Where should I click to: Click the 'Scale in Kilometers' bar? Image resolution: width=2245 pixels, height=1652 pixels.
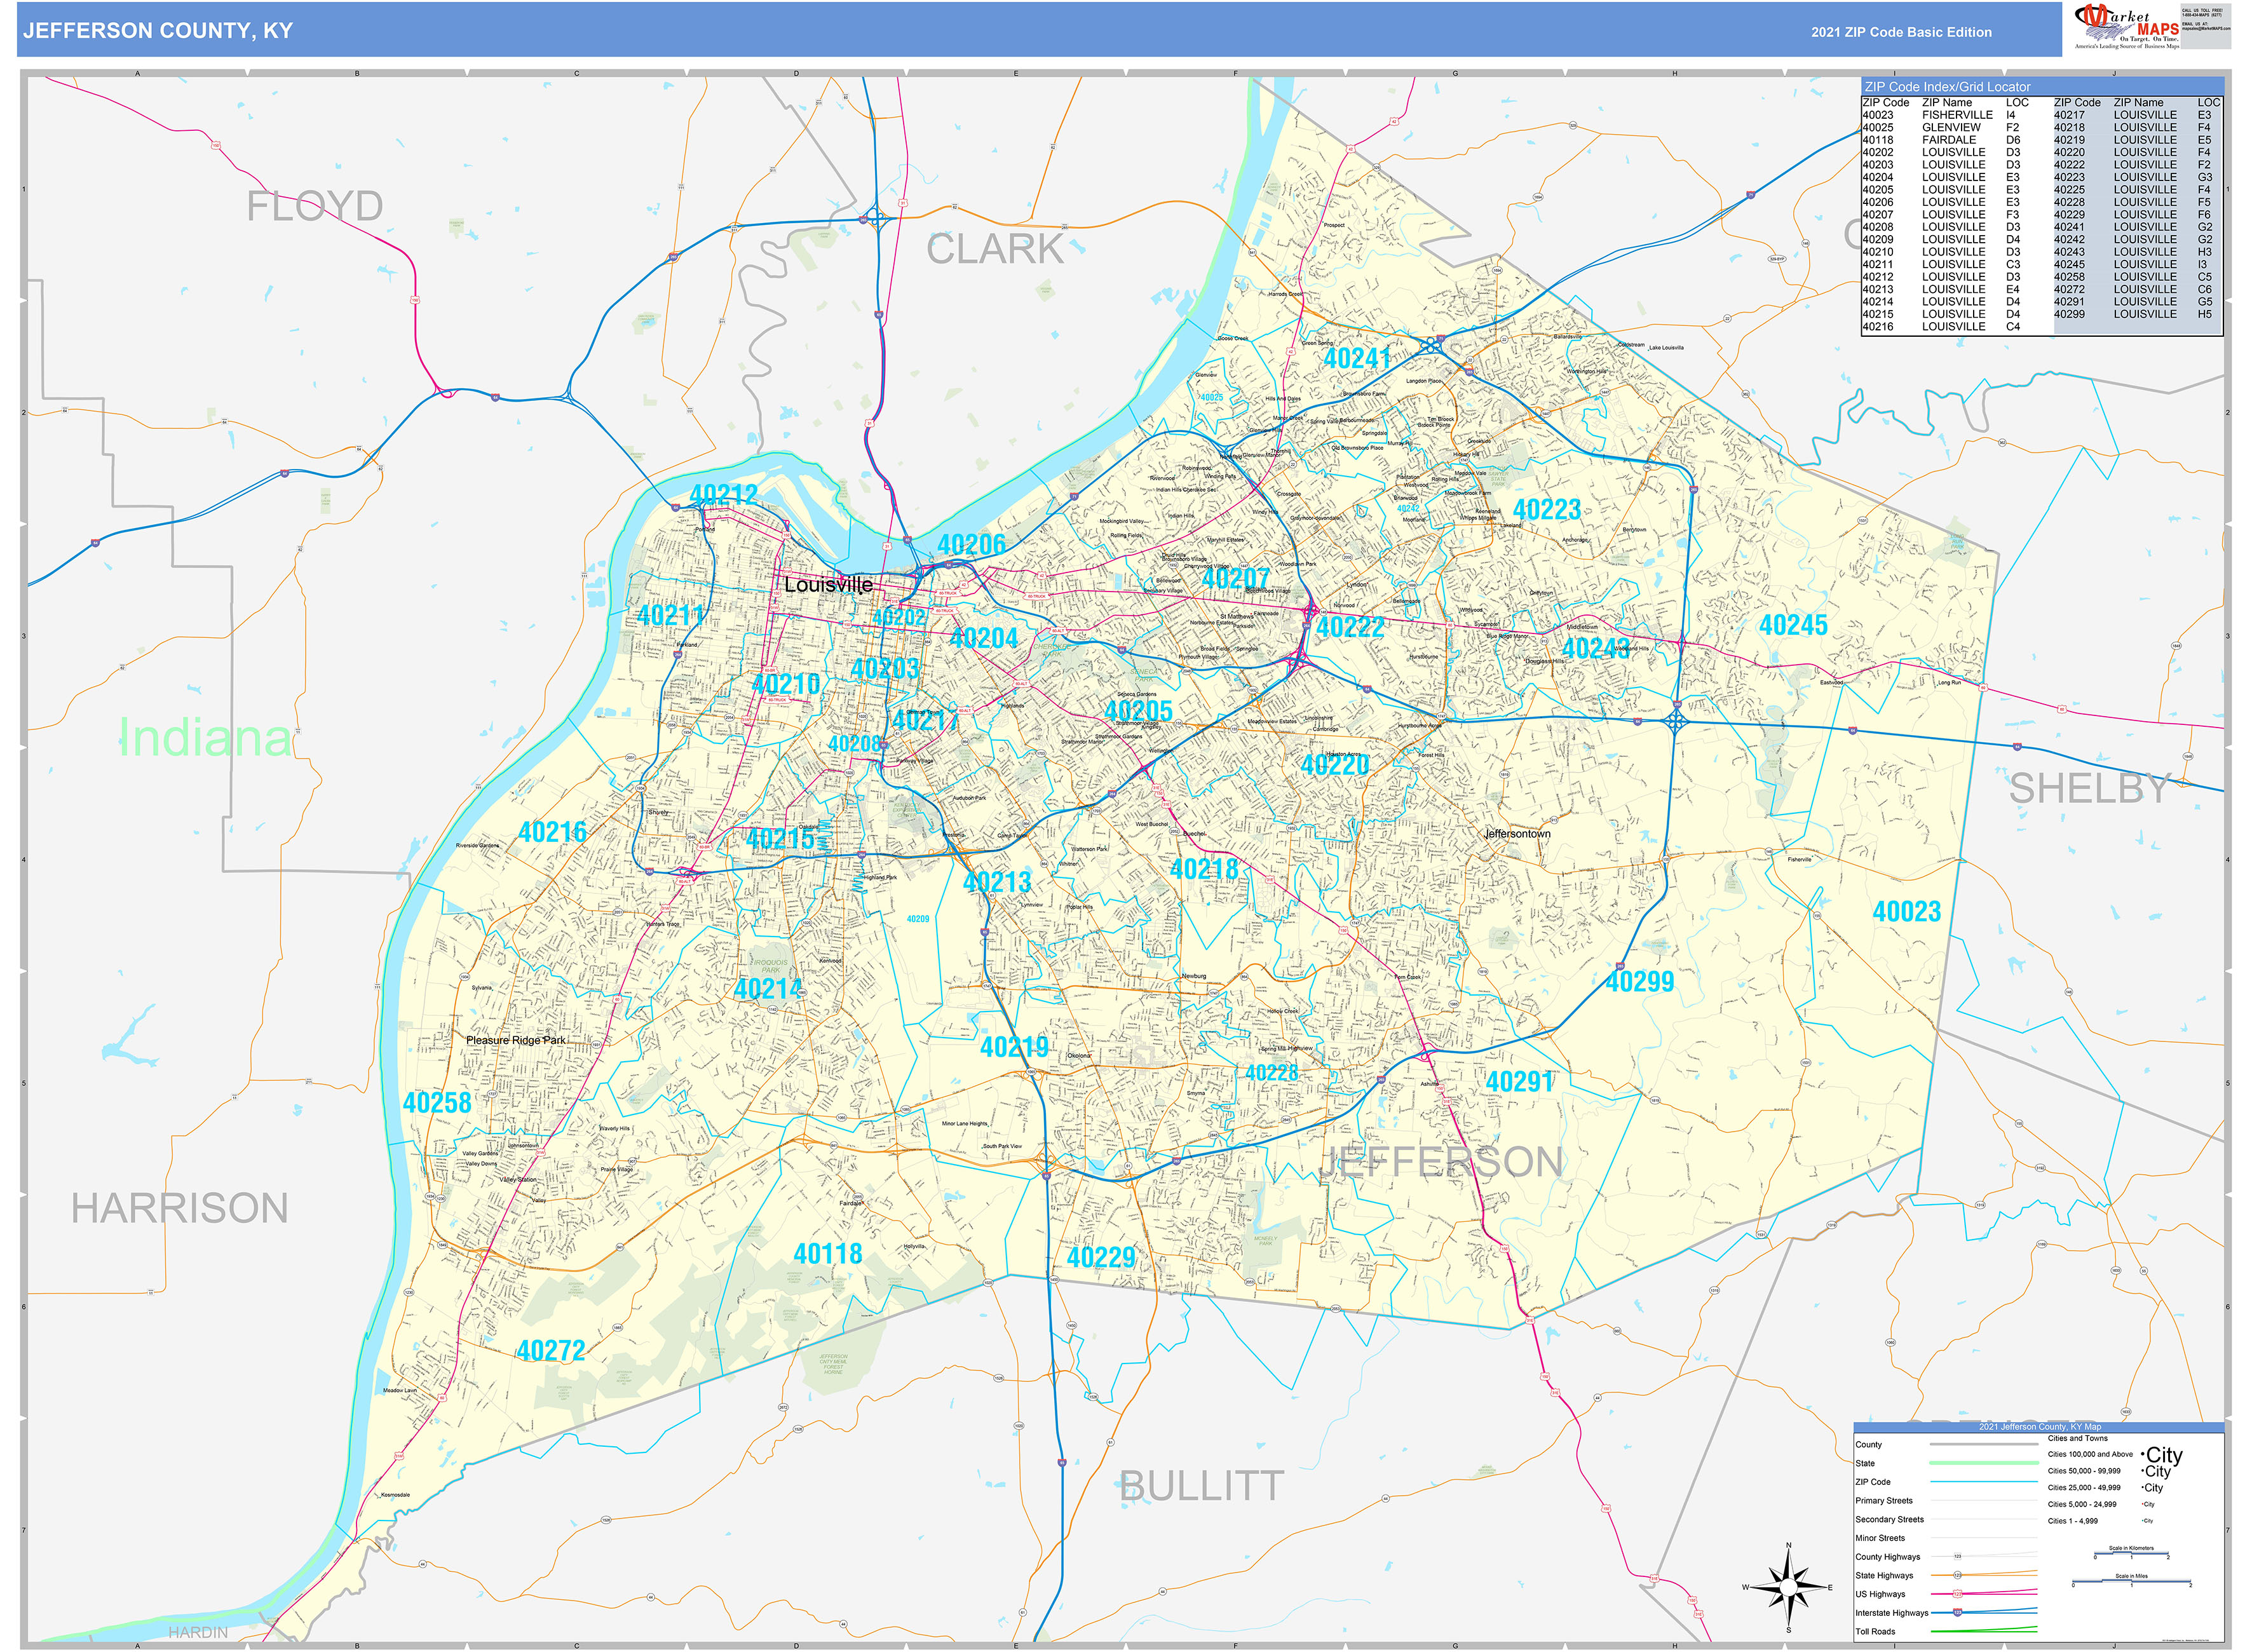click(2131, 1553)
